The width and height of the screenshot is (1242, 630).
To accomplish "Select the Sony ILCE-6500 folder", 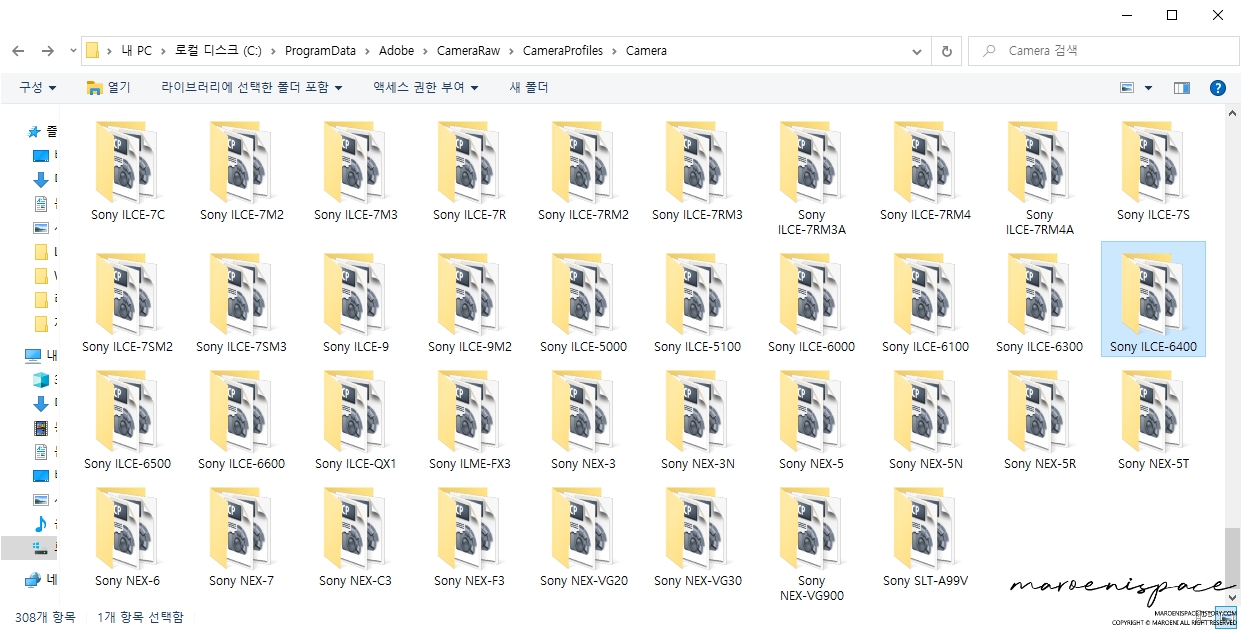I will tap(127, 419).
